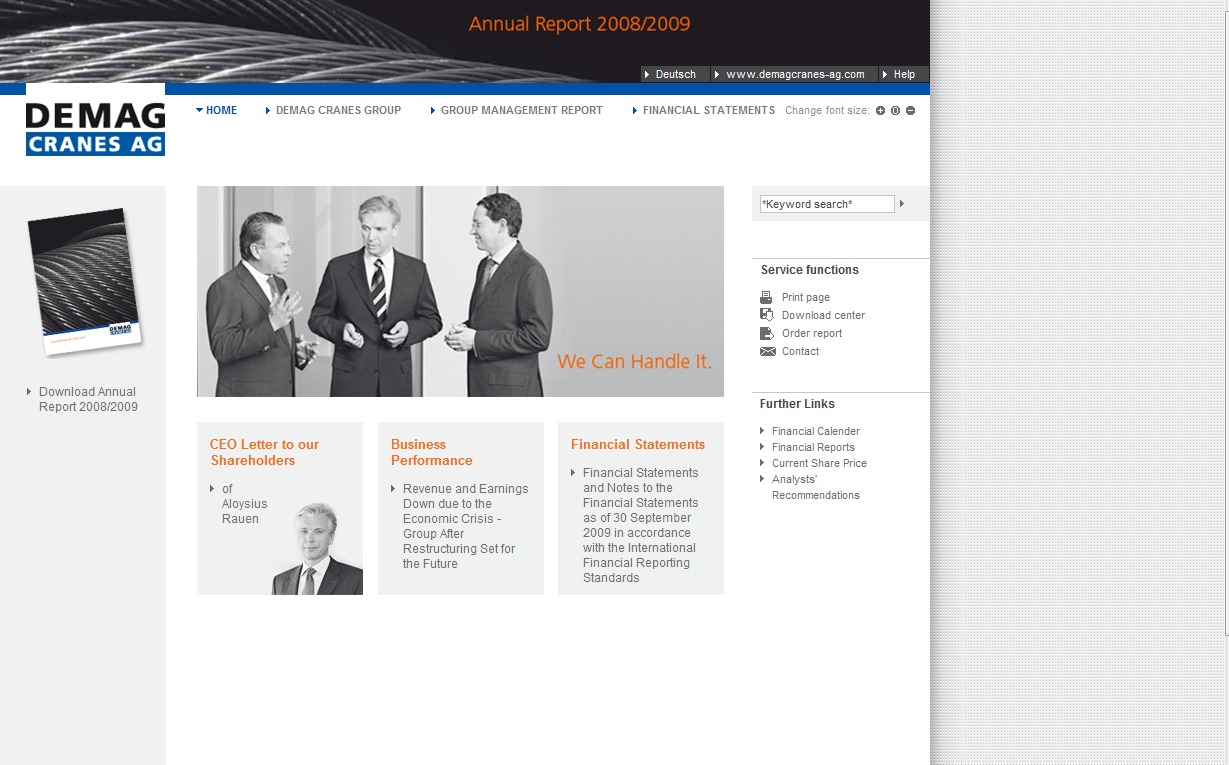Image resolution: width=1229 pixels, height=765 pixels.
Task: Reset font size with middle icon
Action: coord(895,111)
